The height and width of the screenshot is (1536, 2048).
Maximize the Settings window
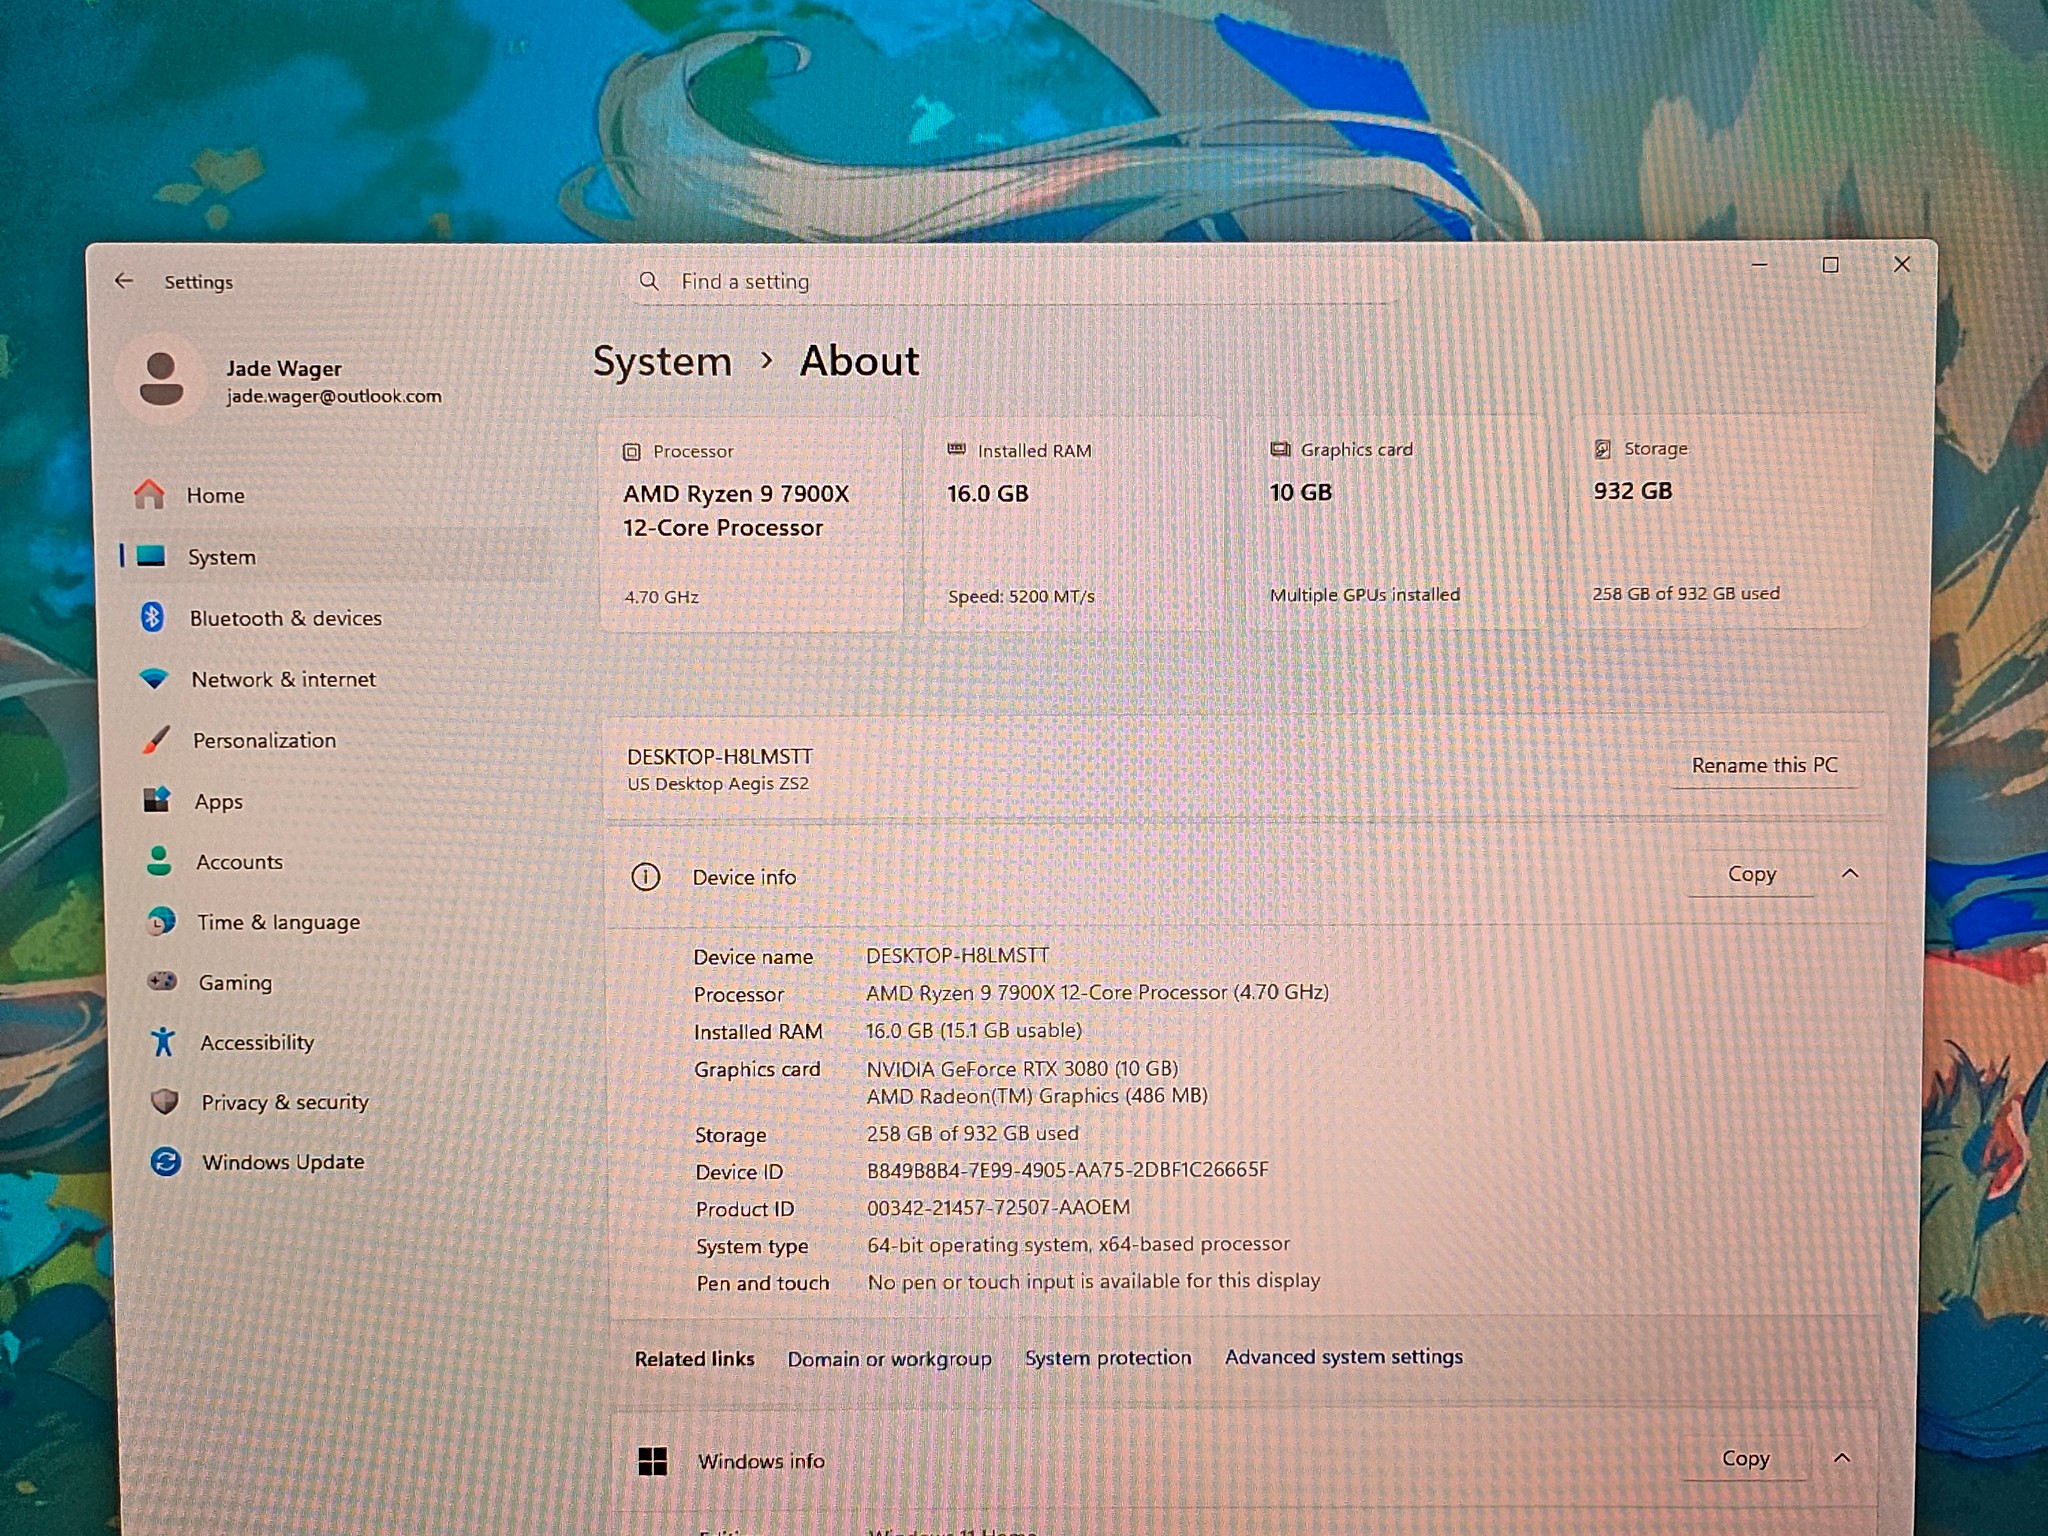(x=1830, y=265)
